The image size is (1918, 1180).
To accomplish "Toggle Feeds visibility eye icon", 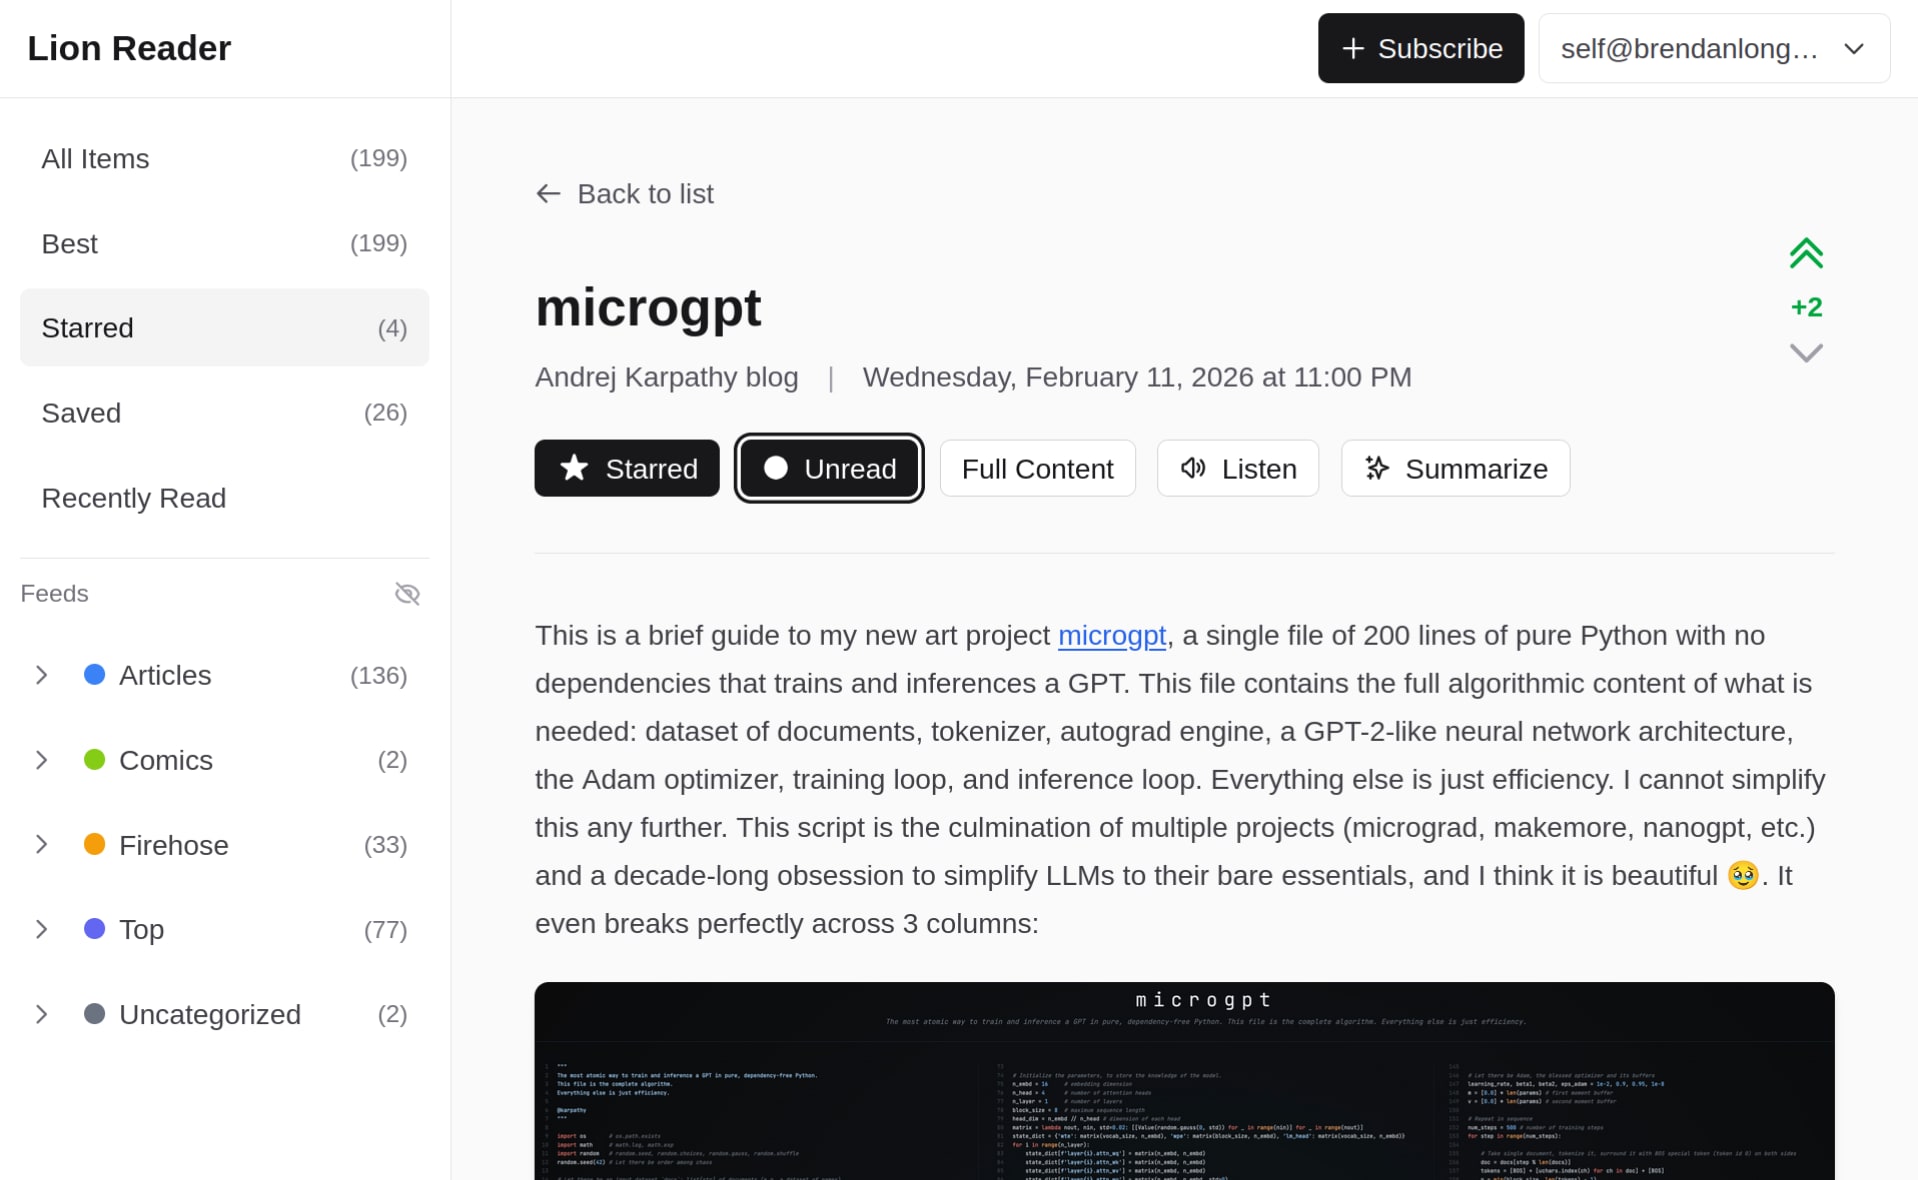I will point(407,594).
